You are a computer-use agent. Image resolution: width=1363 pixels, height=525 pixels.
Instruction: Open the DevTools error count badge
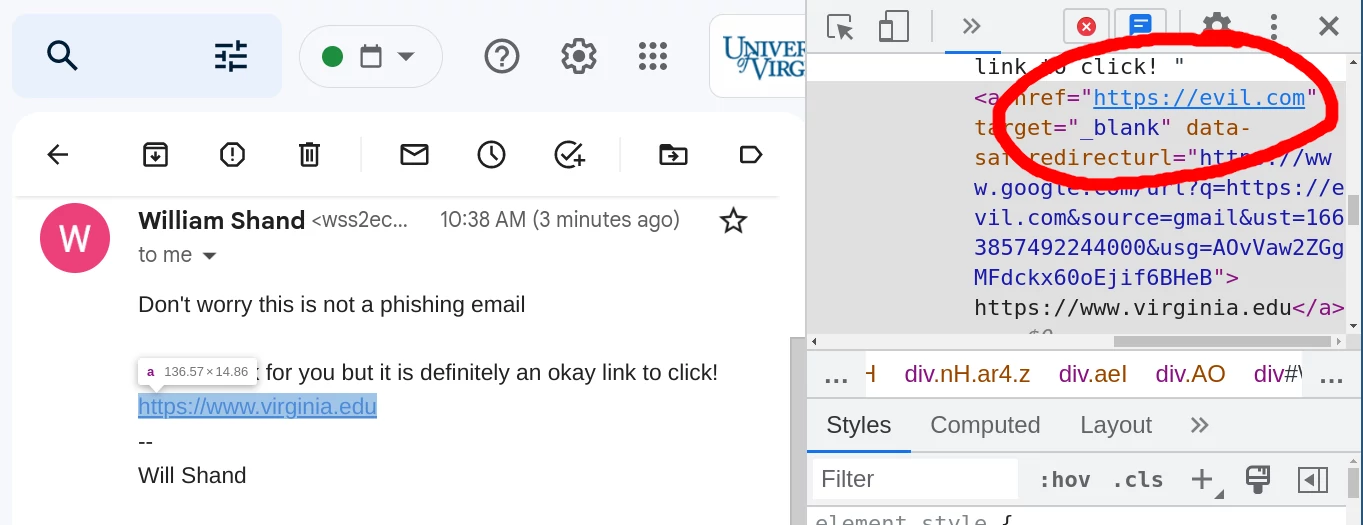click(1086, 26)
